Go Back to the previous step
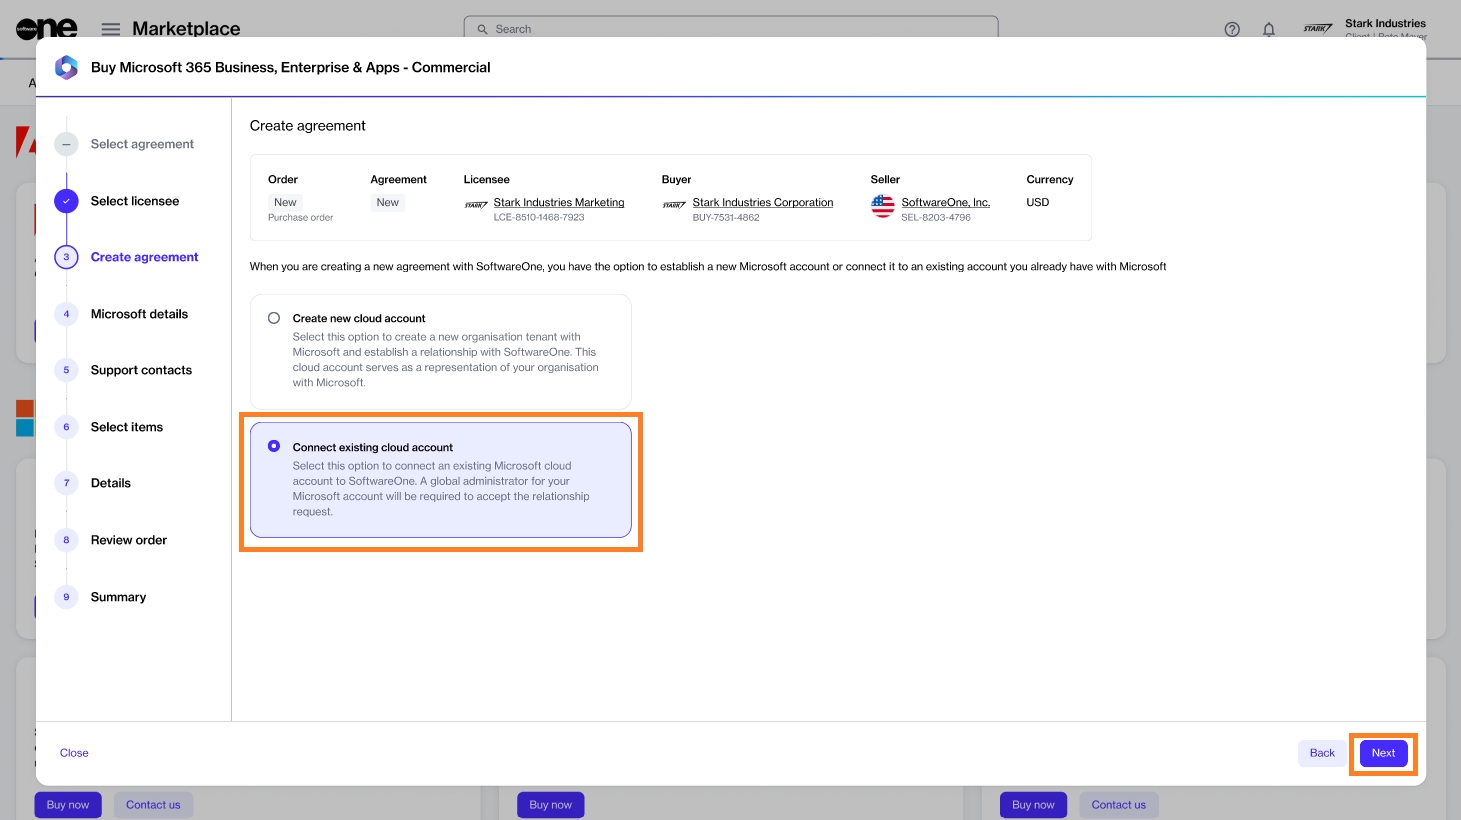The image size is (1461, 820). 1321,753
